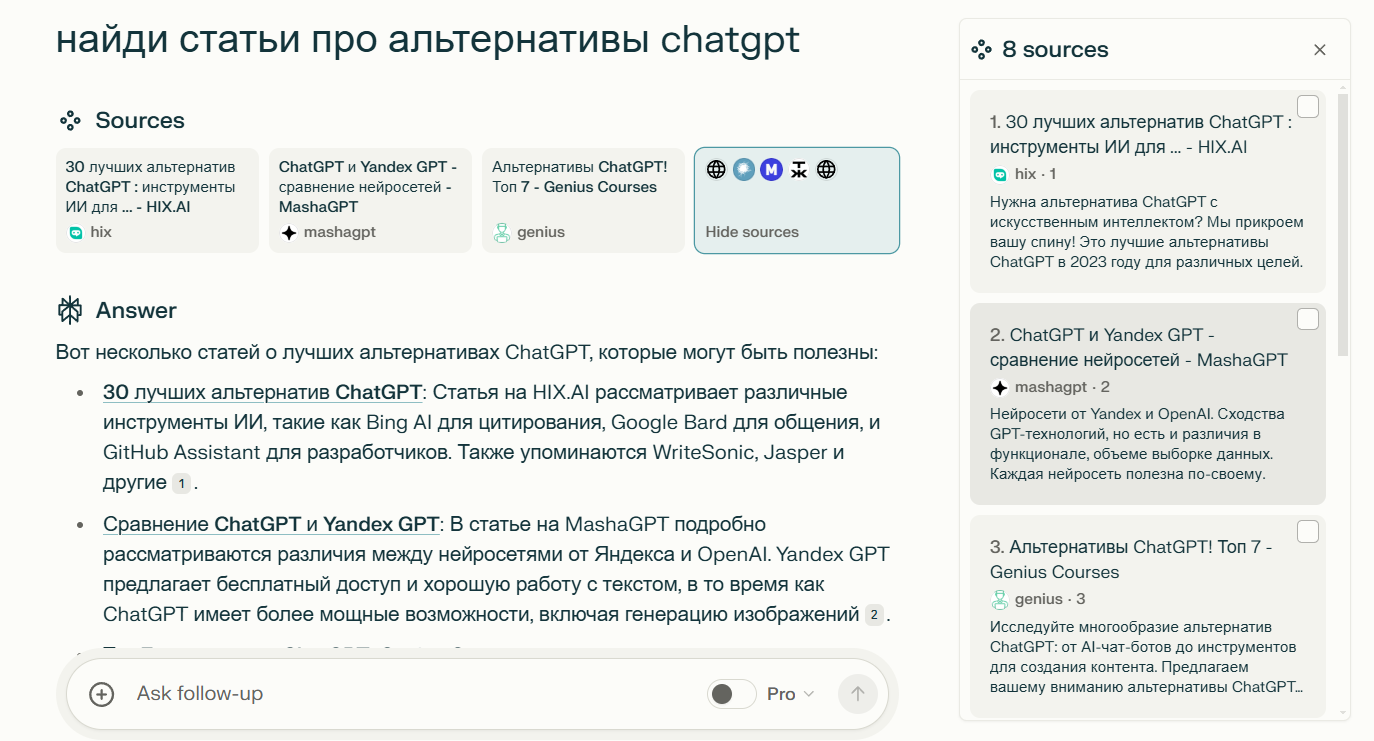
Task: Click the Genius Courses favicon on the third card
Action: coord(504,232)
